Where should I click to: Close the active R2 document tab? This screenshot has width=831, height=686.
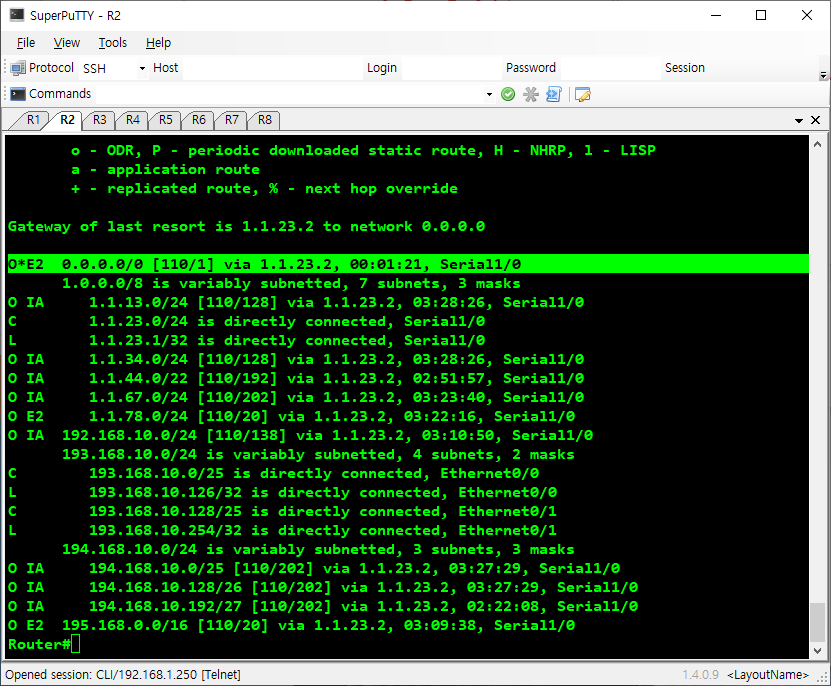click(x=816, y=120)
